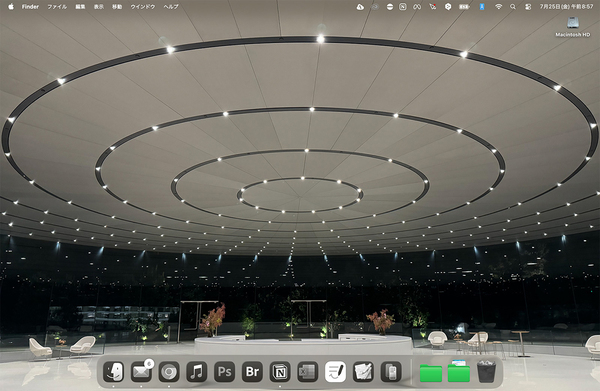
Task: Launch the Music app
Action: tap(197, 371)
